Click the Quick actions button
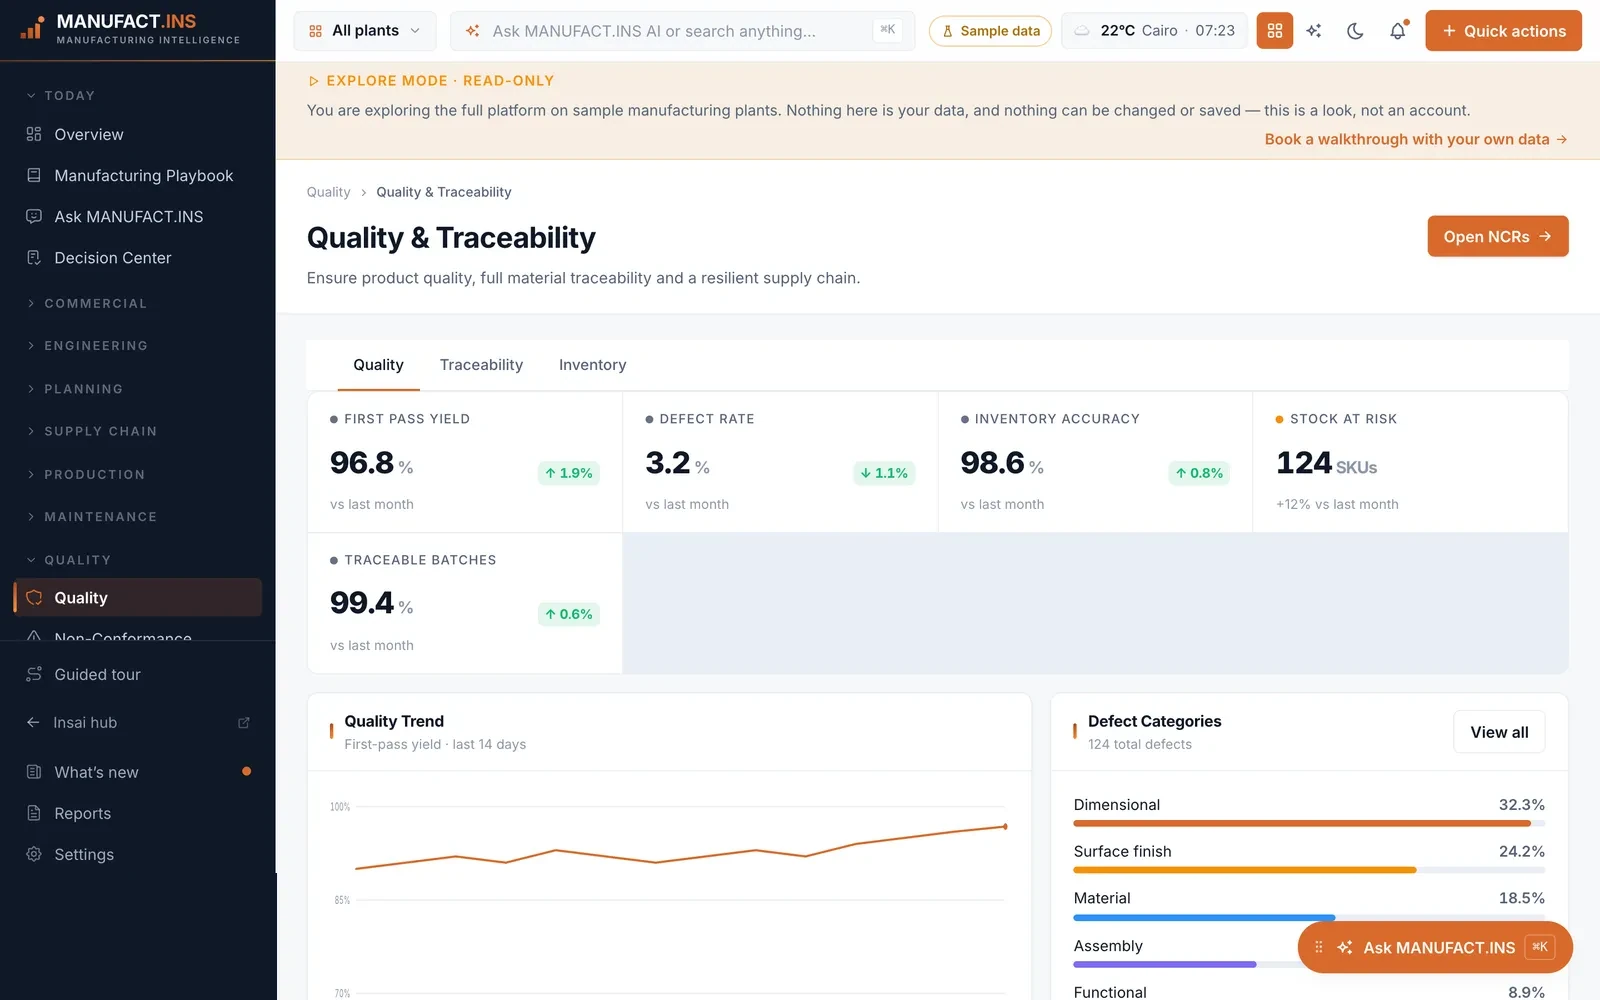Viewport: 1600px width, 1000px height. coord(1503,31)
